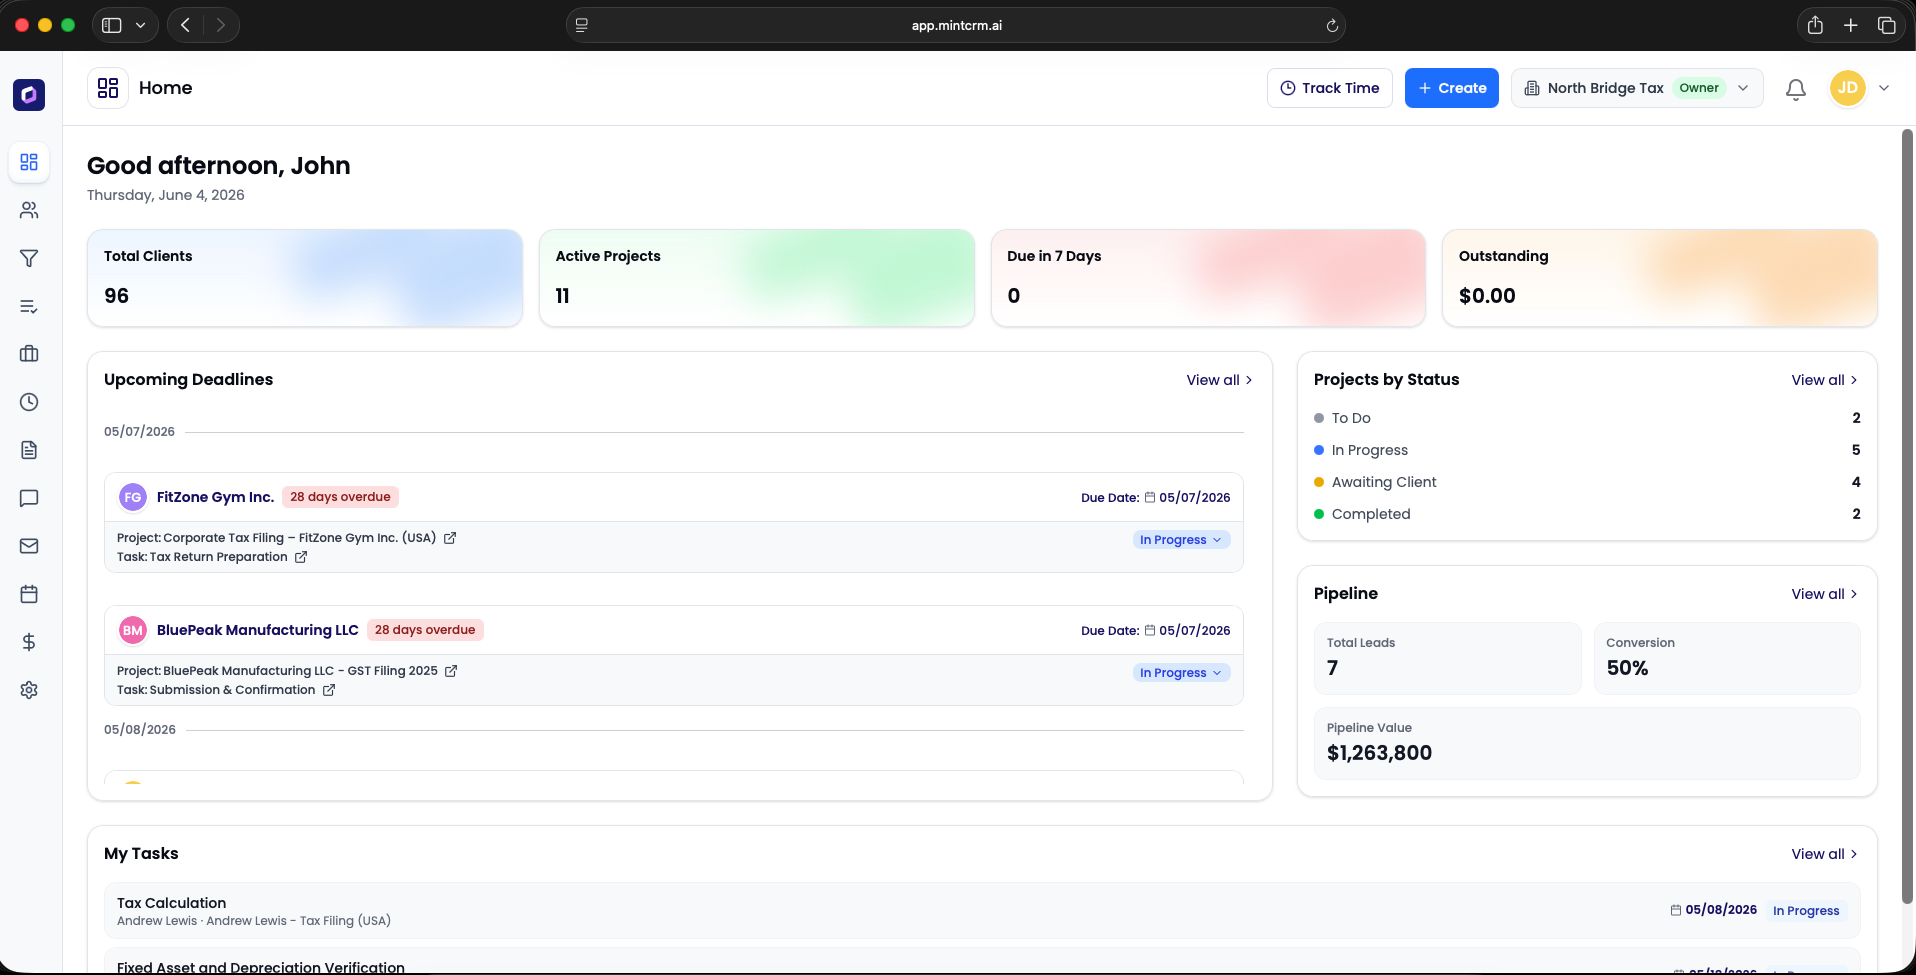
Task: Expand BluePeak Manufacturing In Progress status dropdown
Action: click(x=1181, y=673)
